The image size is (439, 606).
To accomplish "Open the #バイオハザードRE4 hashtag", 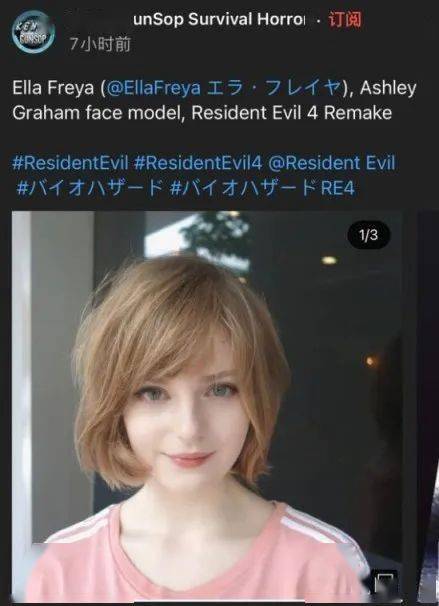I will [x=262, y=188].
